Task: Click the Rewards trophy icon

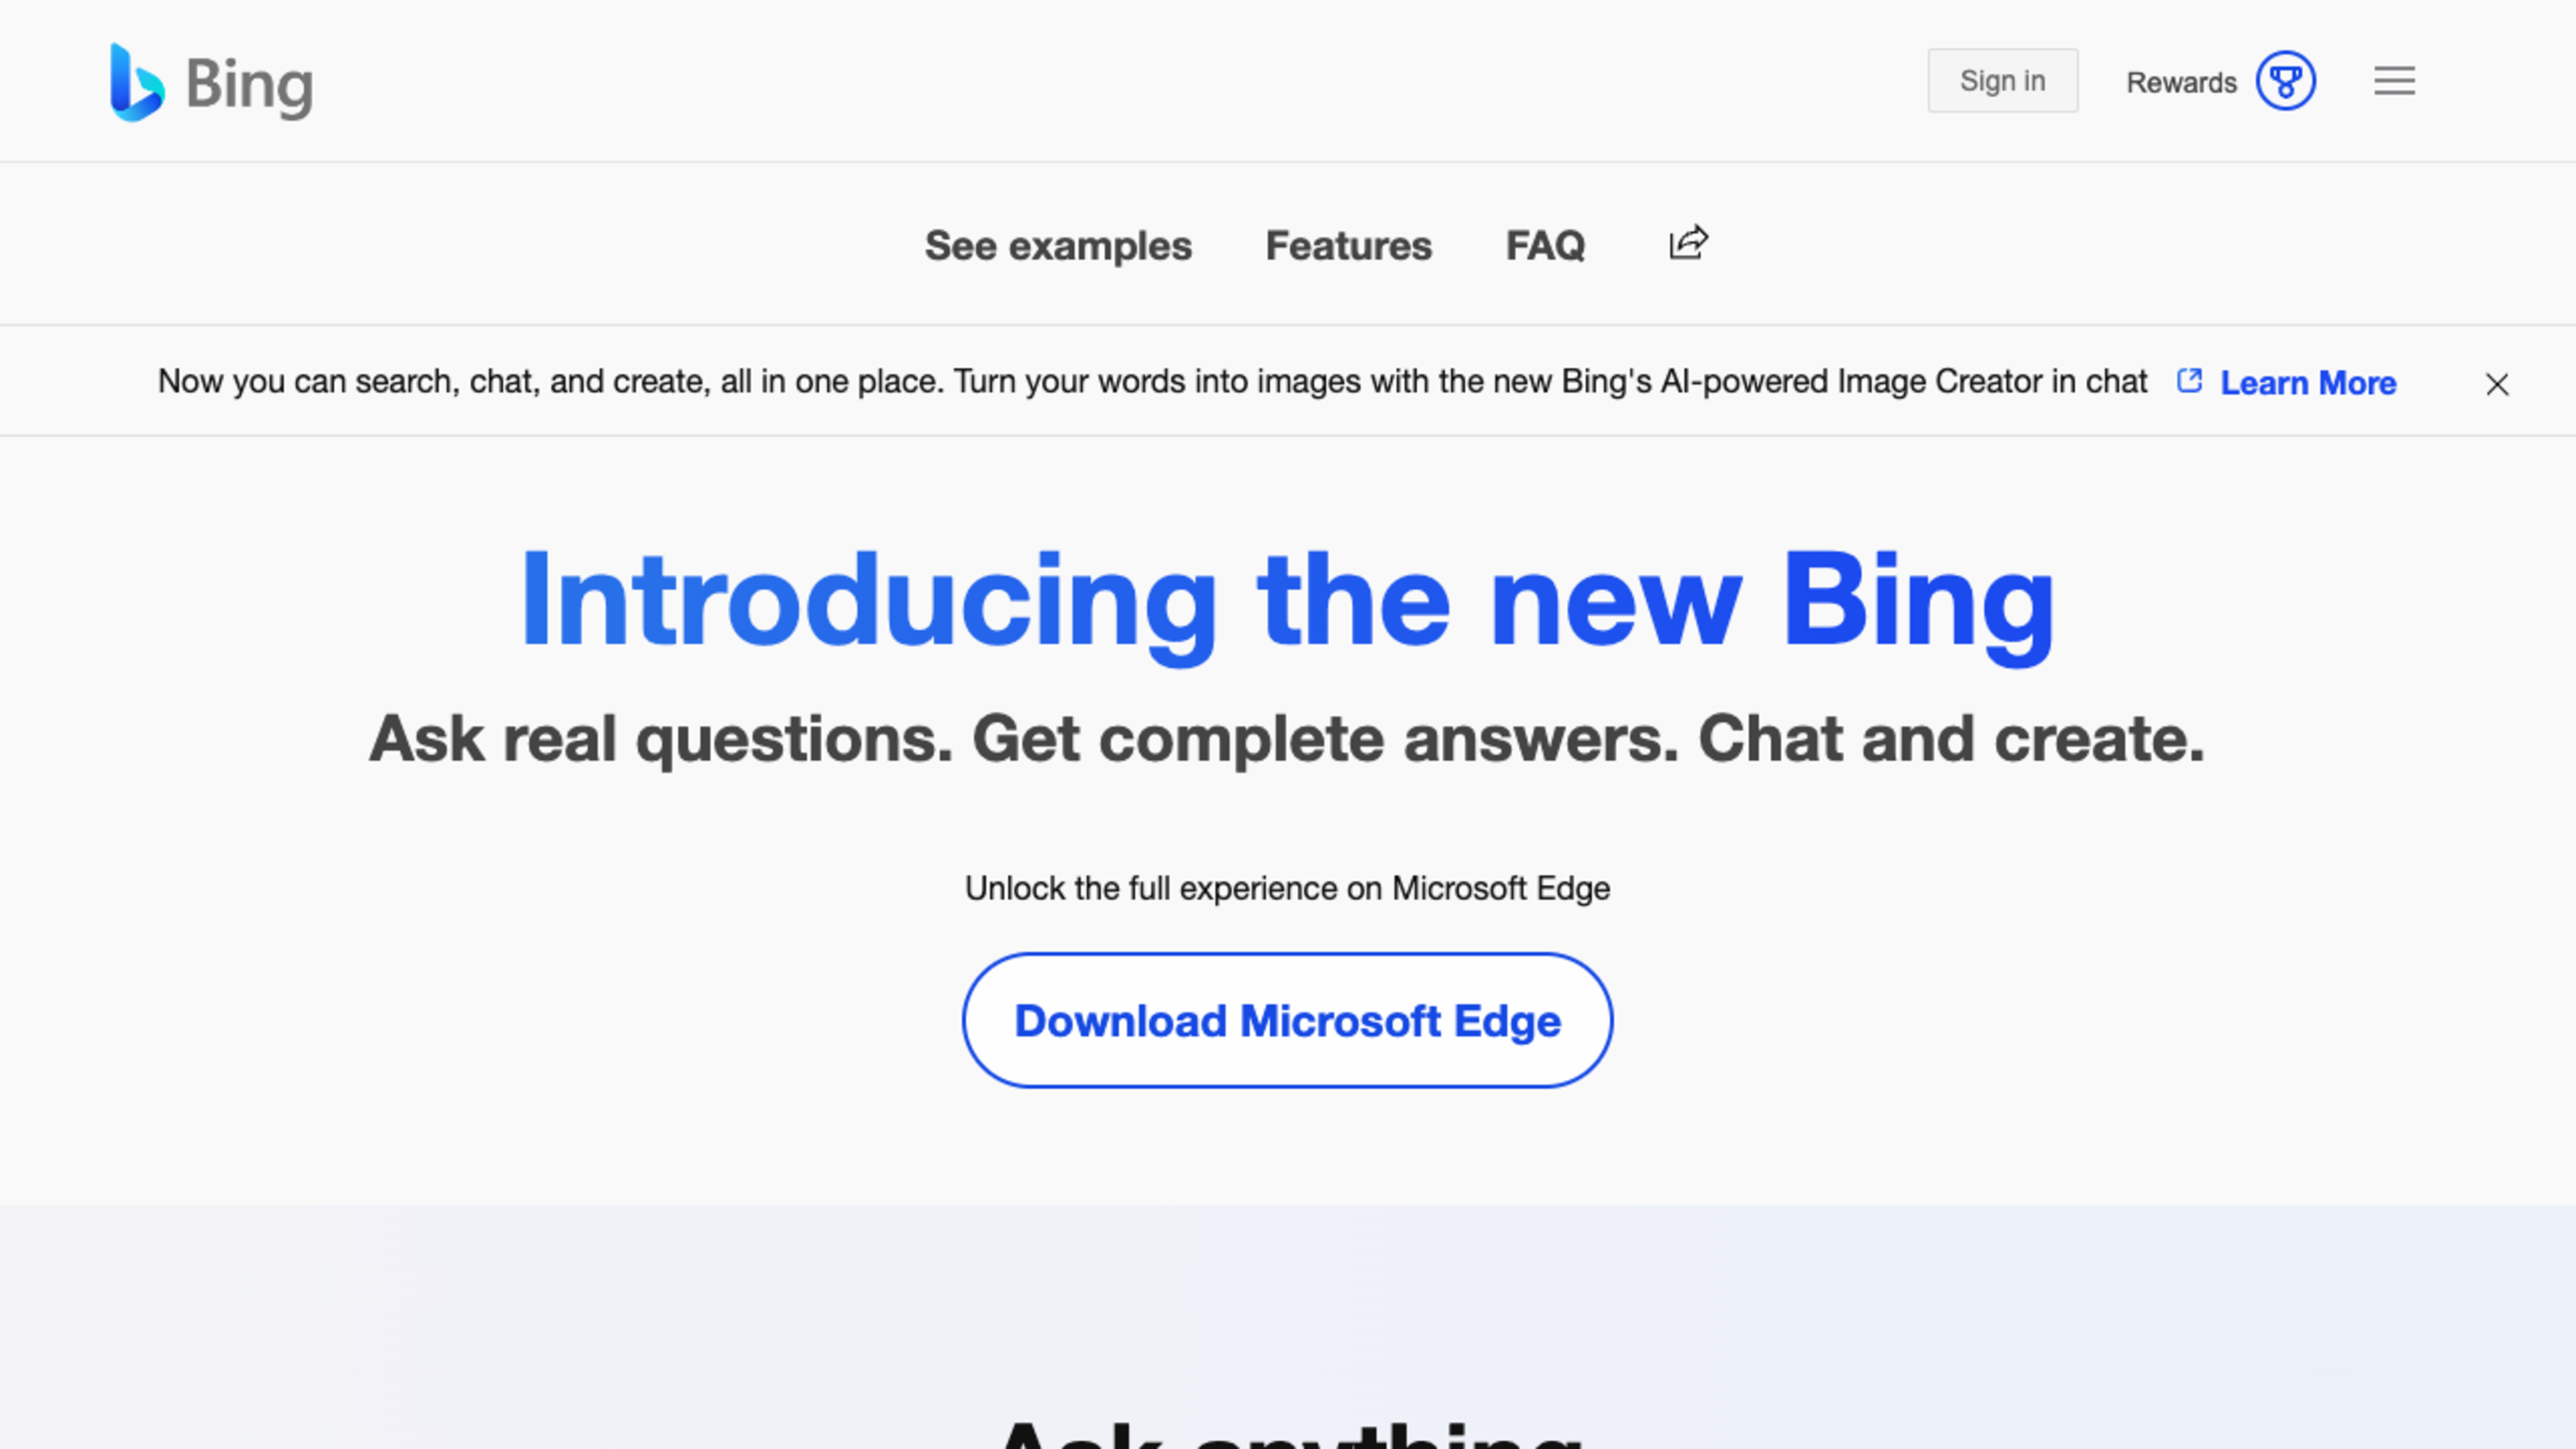Action: (x=2288, y=81)
